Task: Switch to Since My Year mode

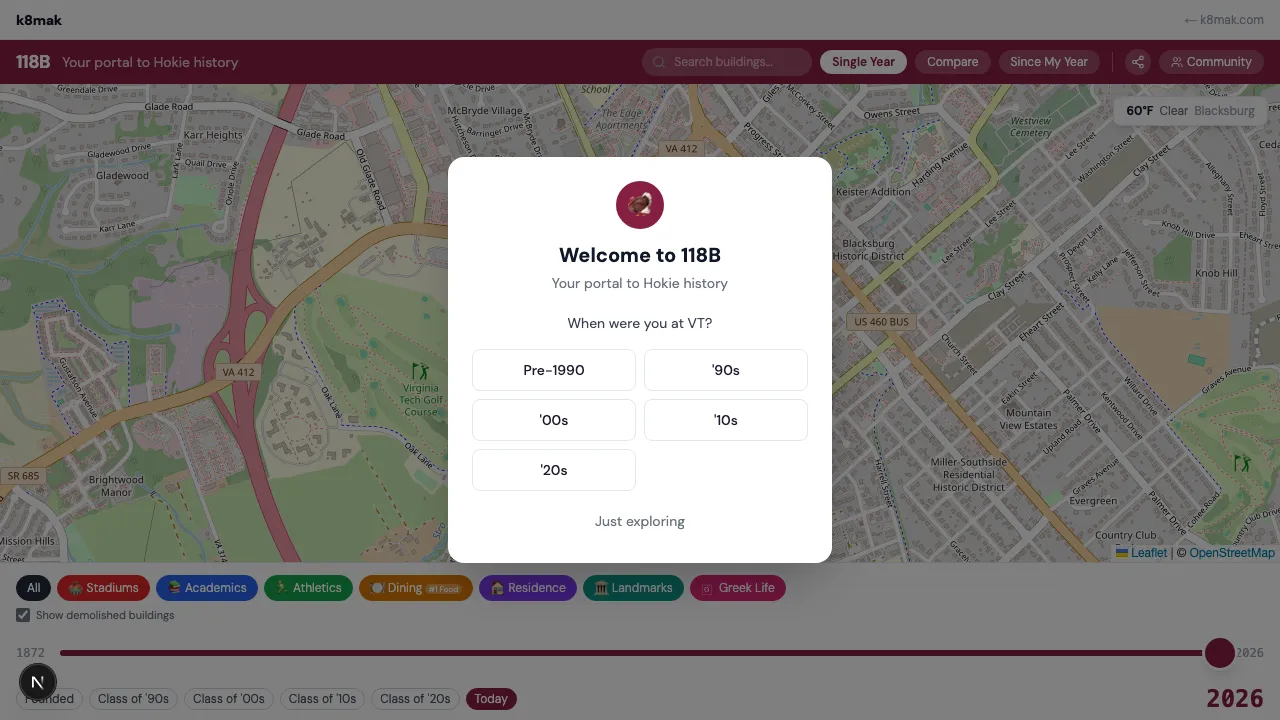Action: [1049, 62]
